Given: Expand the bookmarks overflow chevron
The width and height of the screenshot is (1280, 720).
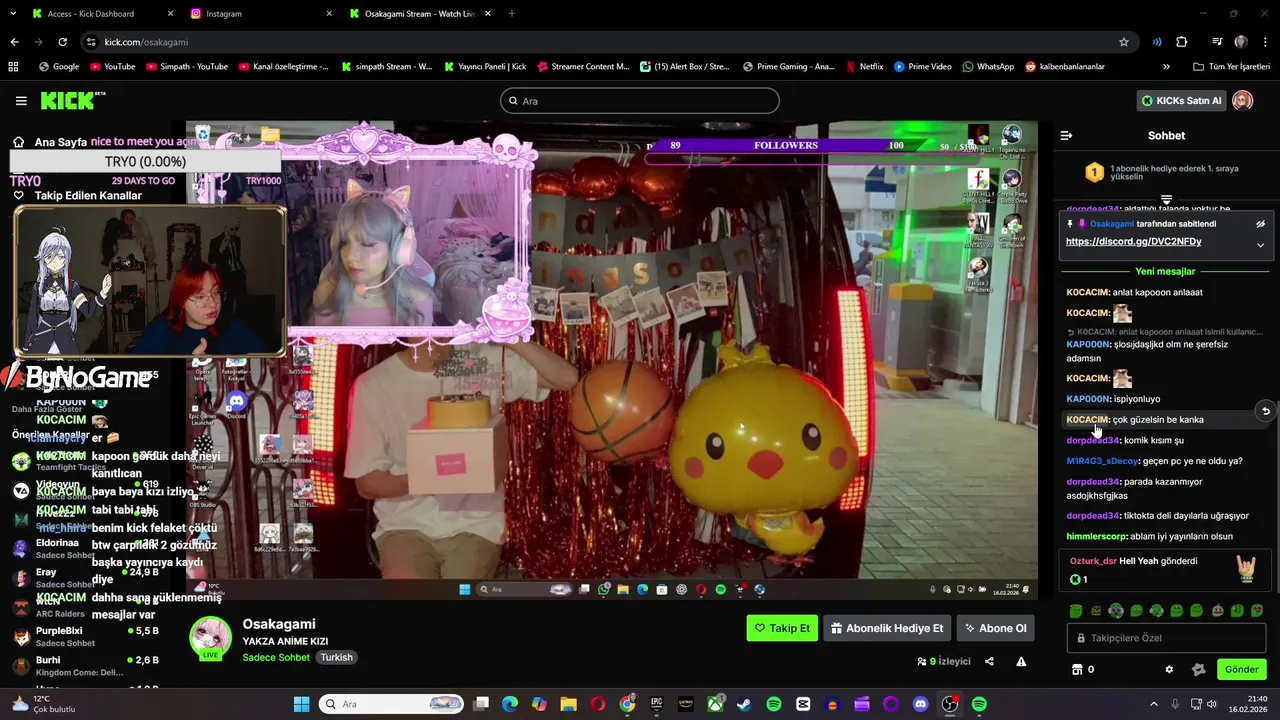Looking at the screenshot, I should [1166, 67].
